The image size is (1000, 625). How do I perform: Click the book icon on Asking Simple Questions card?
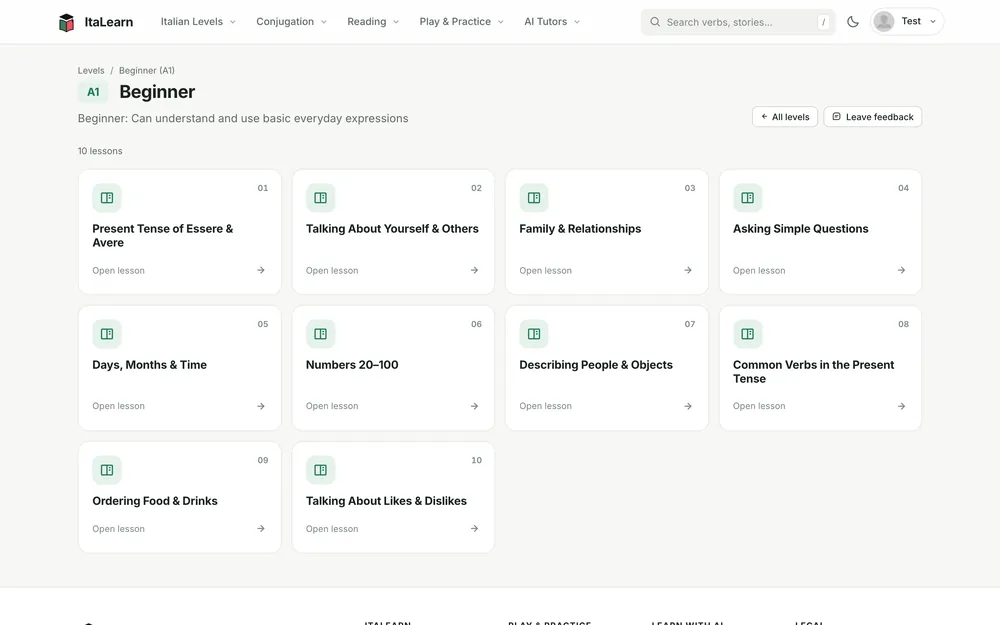(x=747, y=198)
